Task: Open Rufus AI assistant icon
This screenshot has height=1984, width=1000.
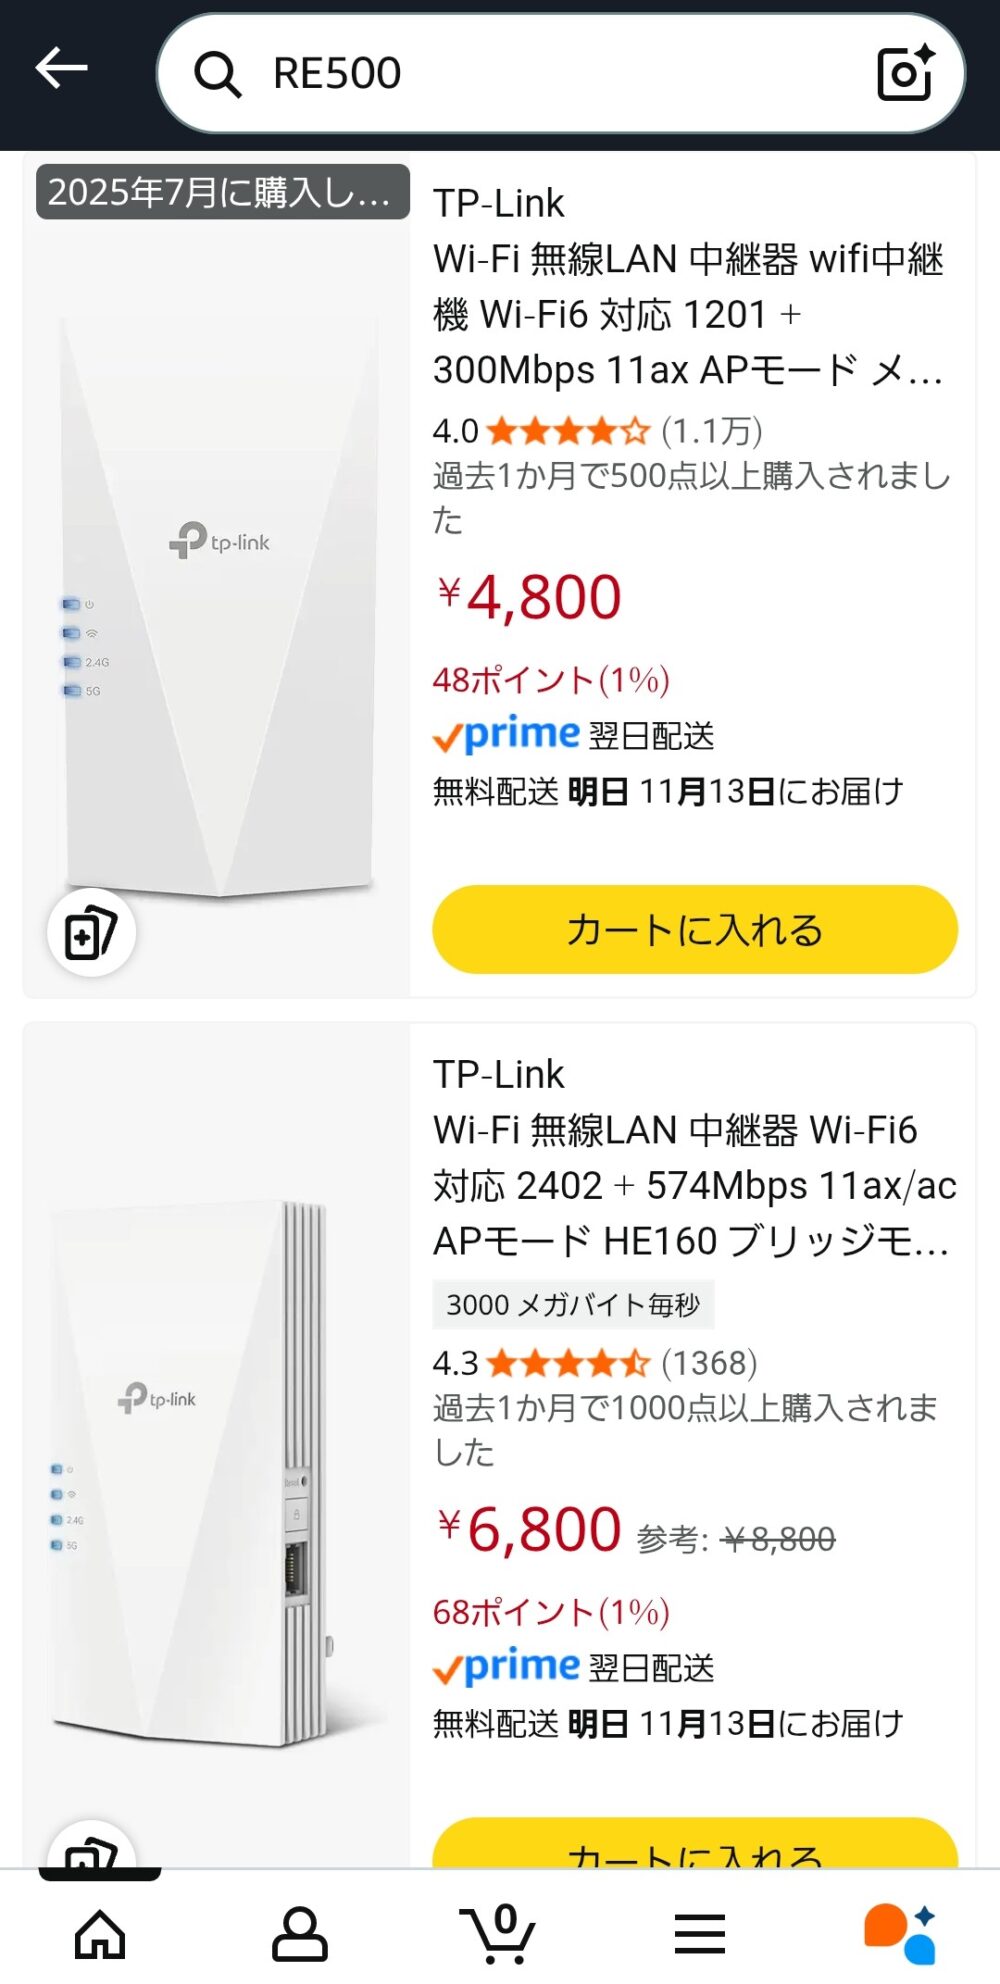Action: click(899, 1933)
